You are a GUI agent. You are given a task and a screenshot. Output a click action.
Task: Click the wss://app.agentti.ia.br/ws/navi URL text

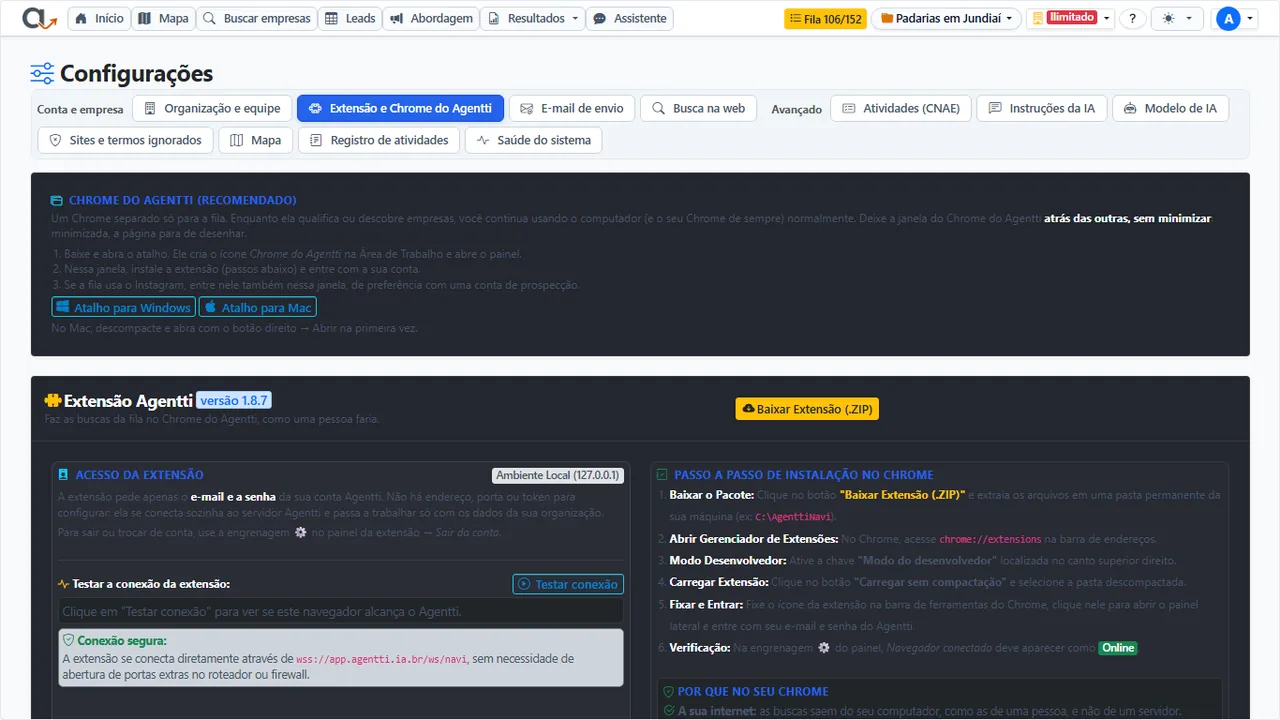point(381,659)
